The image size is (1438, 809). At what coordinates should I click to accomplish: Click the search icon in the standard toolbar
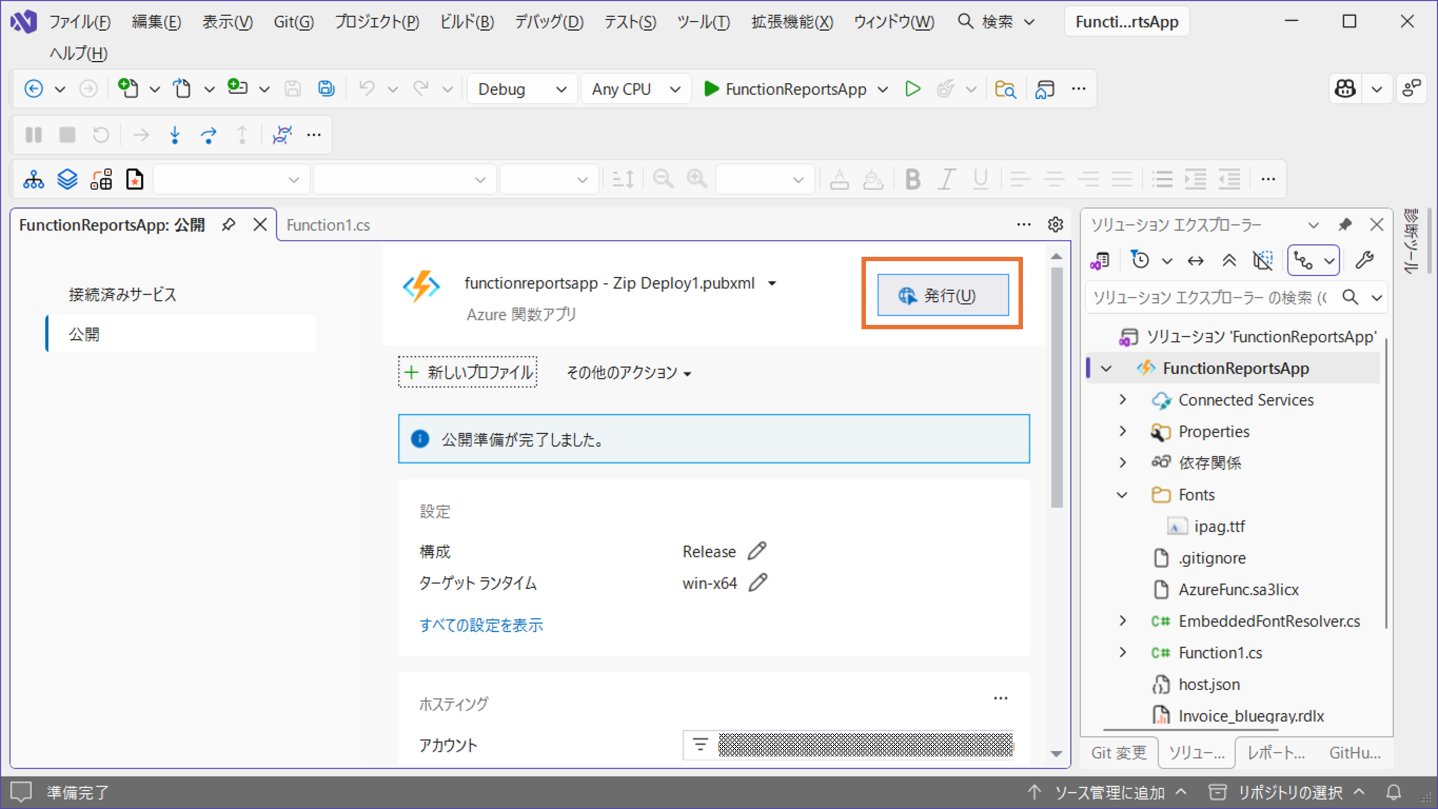[x=1005, y=88]
